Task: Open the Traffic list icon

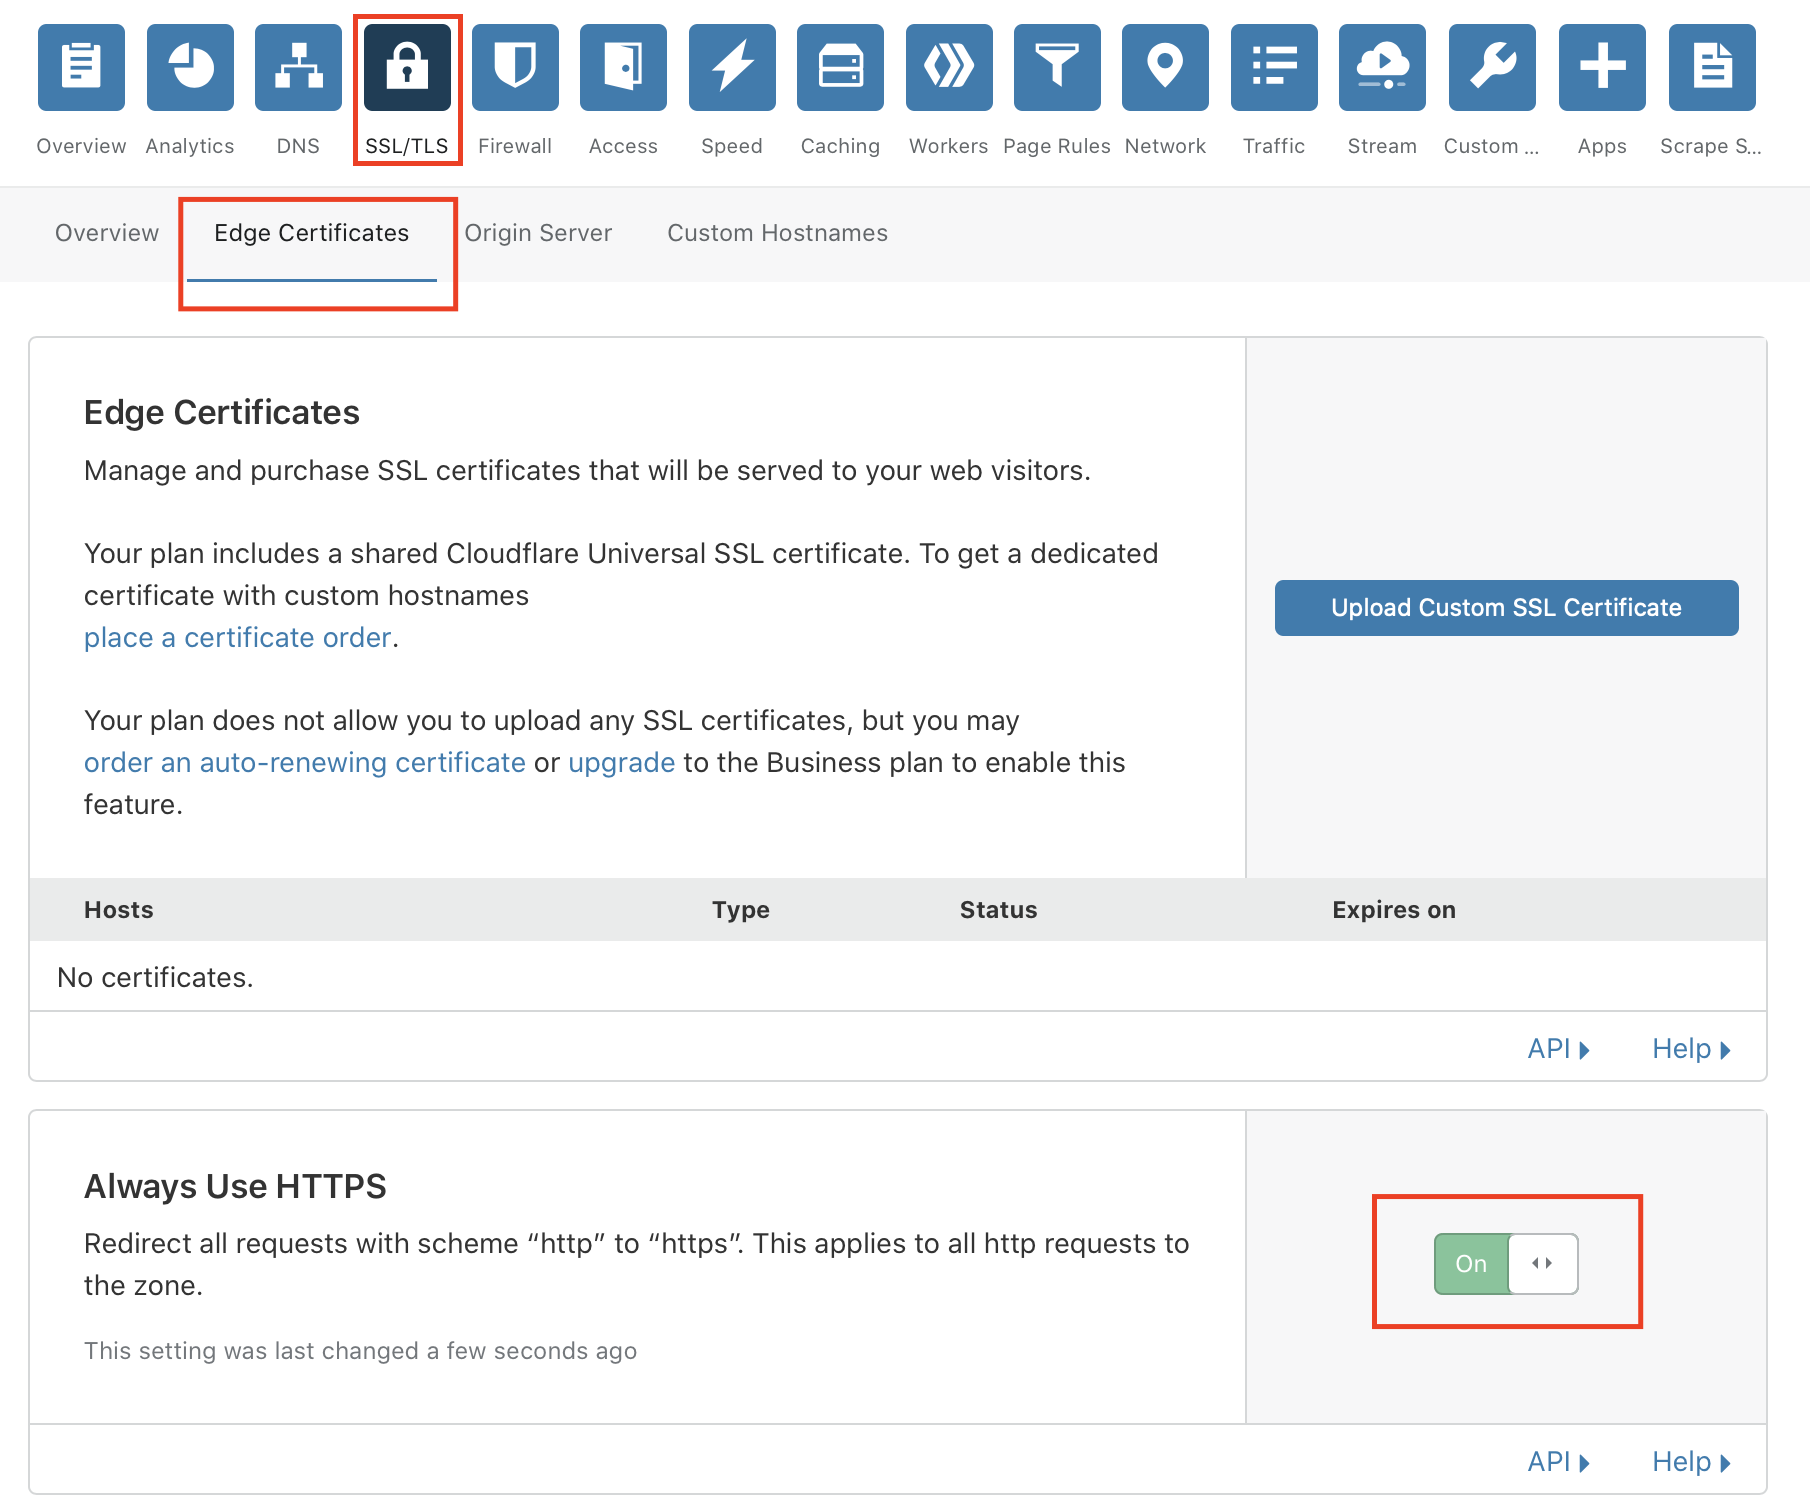Action: pos(1274,67)
